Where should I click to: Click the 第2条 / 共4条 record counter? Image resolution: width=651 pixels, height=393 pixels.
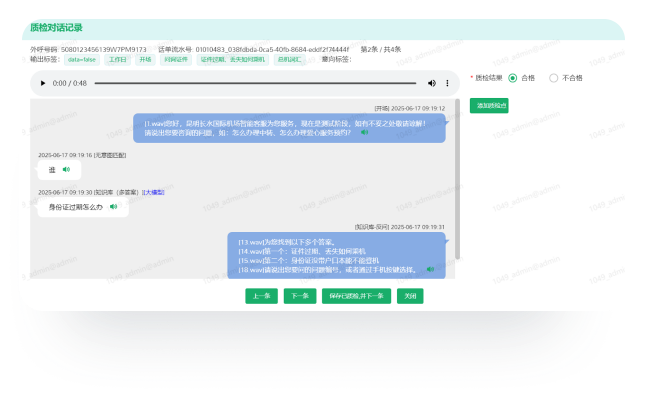click(381, 49)
